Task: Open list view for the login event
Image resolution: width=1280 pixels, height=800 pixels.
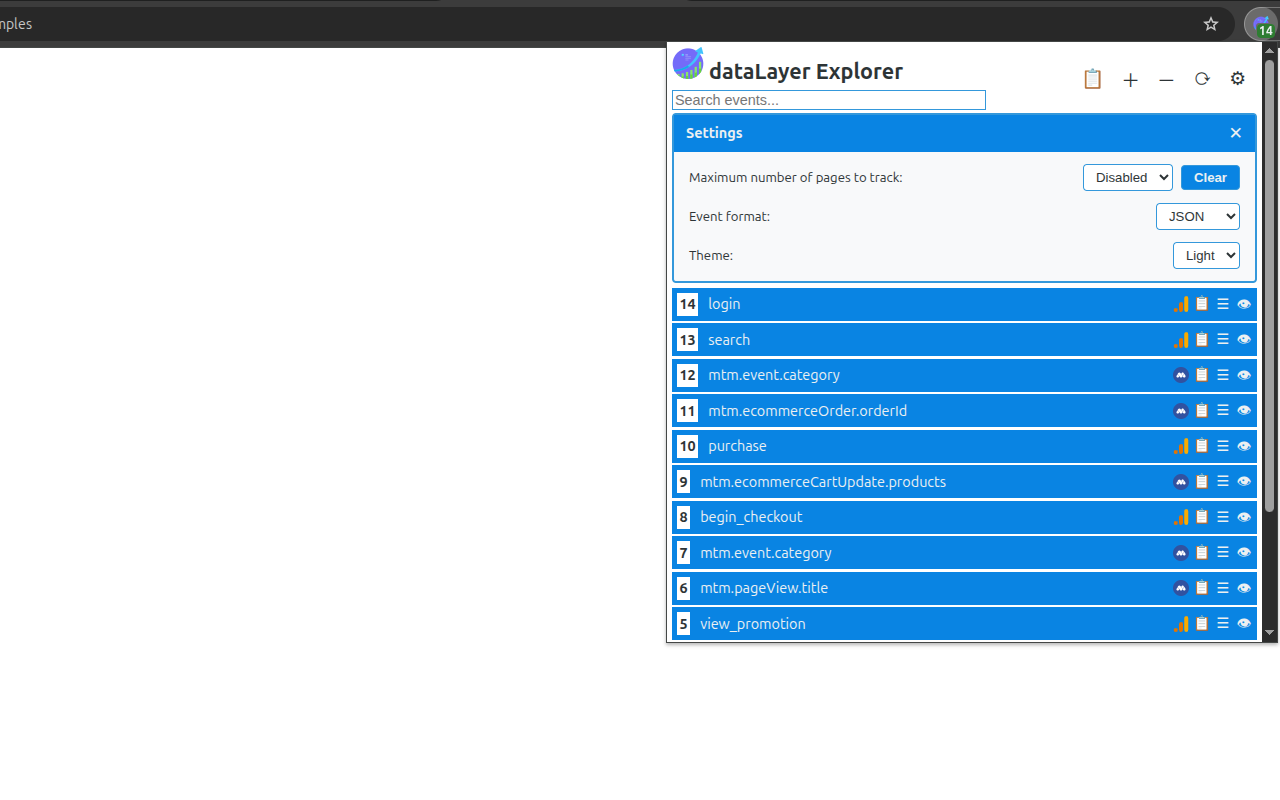Action: tap(1223, 304)
